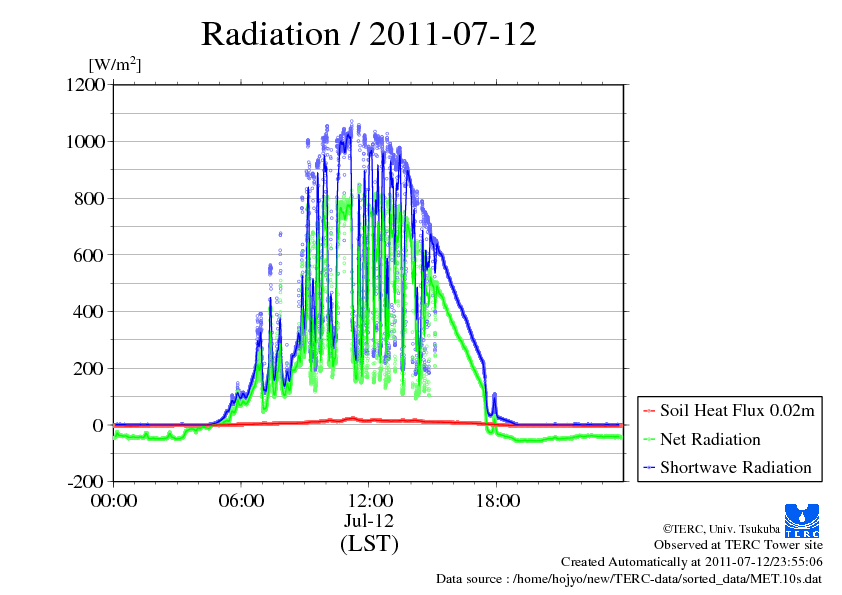
Task: Click the green Net Radiation legend marker
Action: tap(649, 440)
